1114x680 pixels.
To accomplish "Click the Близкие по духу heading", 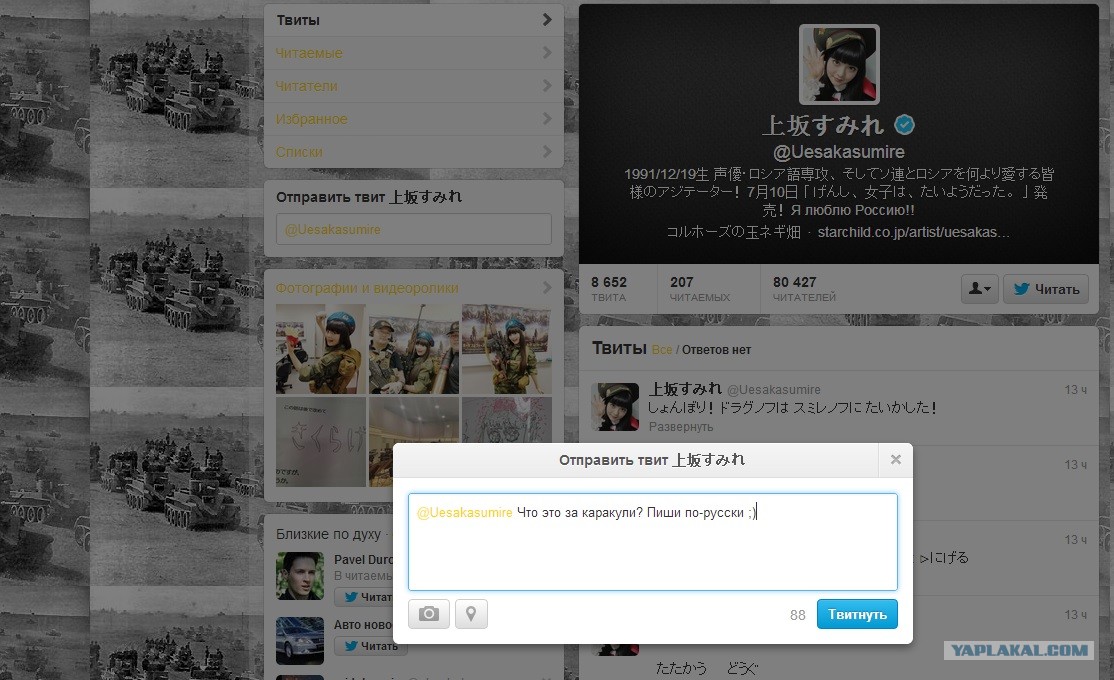I will (x=328, y=534).
